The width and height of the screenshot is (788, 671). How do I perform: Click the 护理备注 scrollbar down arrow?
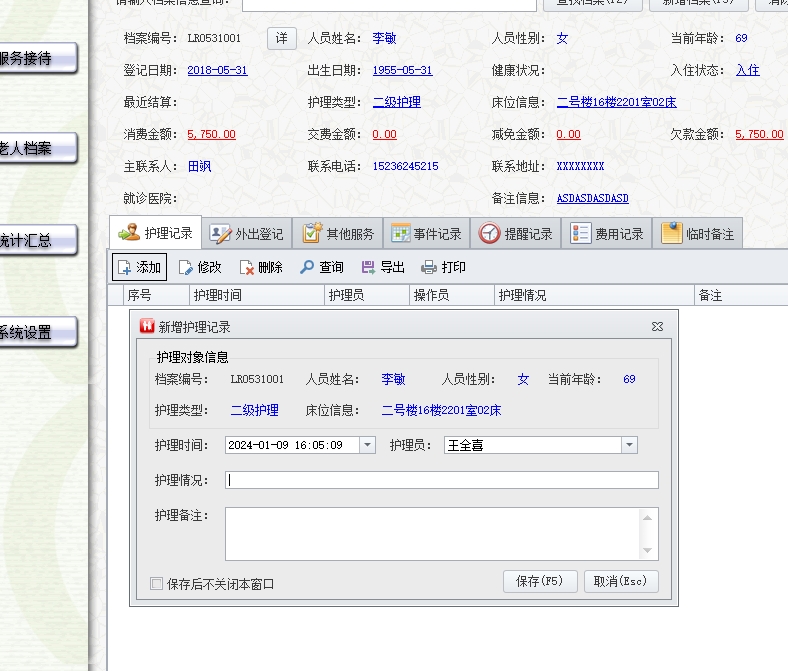tap(651, 551)
